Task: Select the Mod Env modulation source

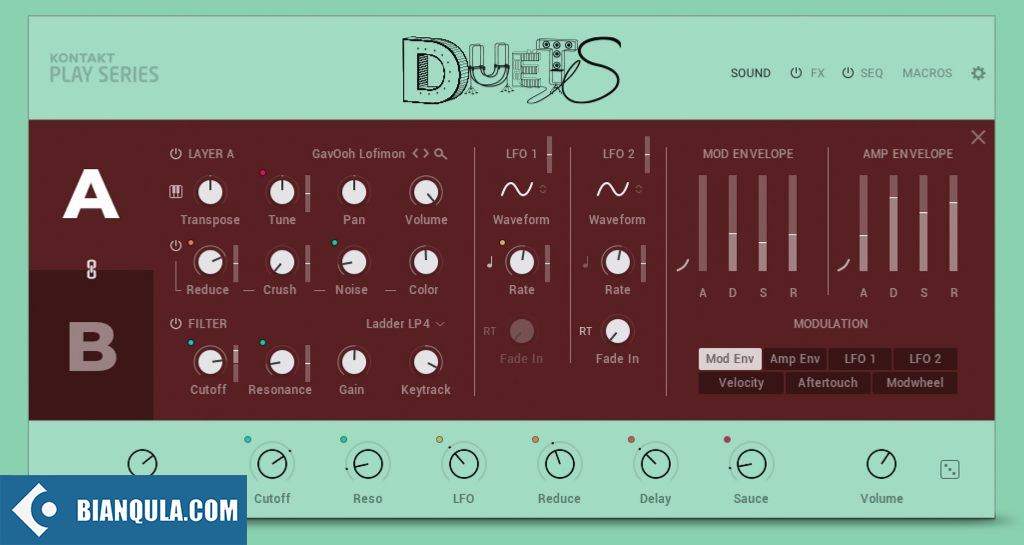Action: 729,359
